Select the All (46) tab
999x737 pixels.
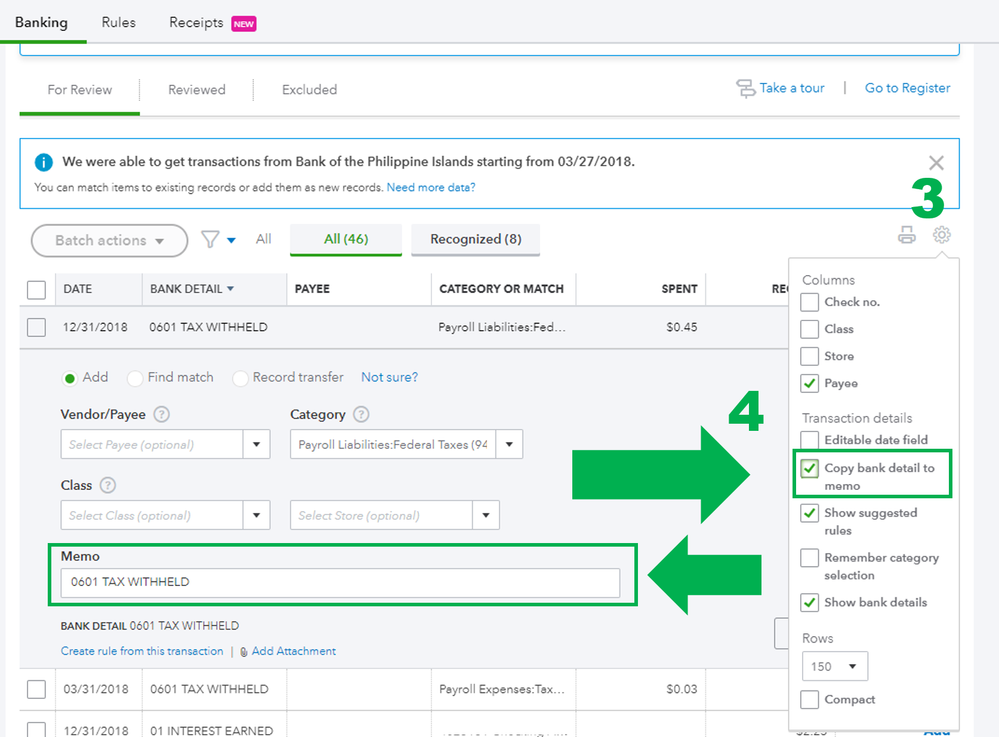[346, 240]
